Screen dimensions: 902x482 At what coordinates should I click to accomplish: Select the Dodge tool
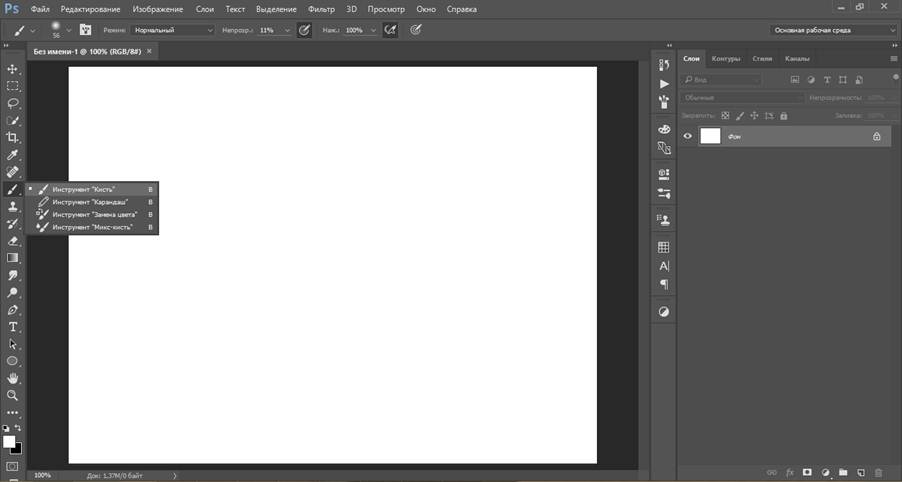pos(12,293)
